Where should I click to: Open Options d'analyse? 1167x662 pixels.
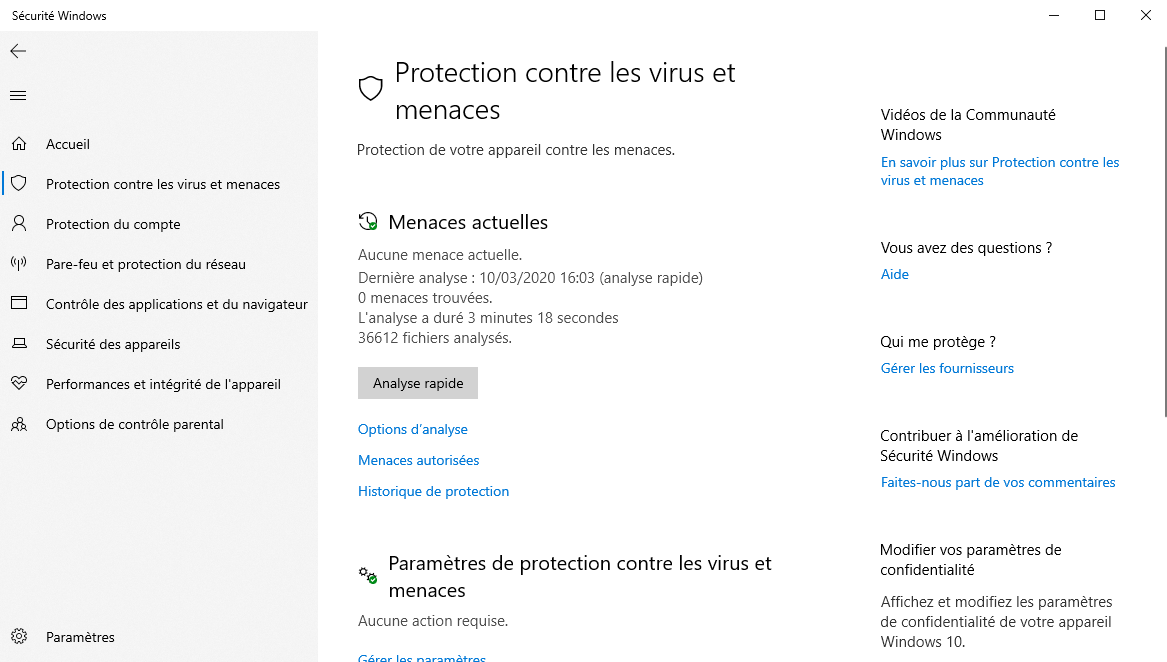pos(412,429)
